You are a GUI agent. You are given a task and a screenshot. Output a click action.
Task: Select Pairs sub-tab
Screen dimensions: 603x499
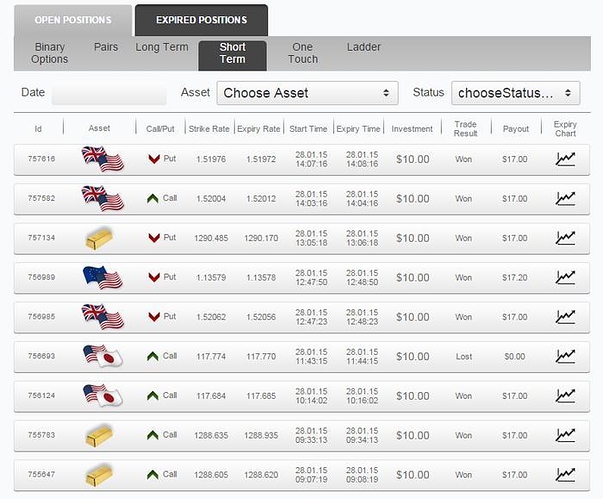click(x=106, y=47)
